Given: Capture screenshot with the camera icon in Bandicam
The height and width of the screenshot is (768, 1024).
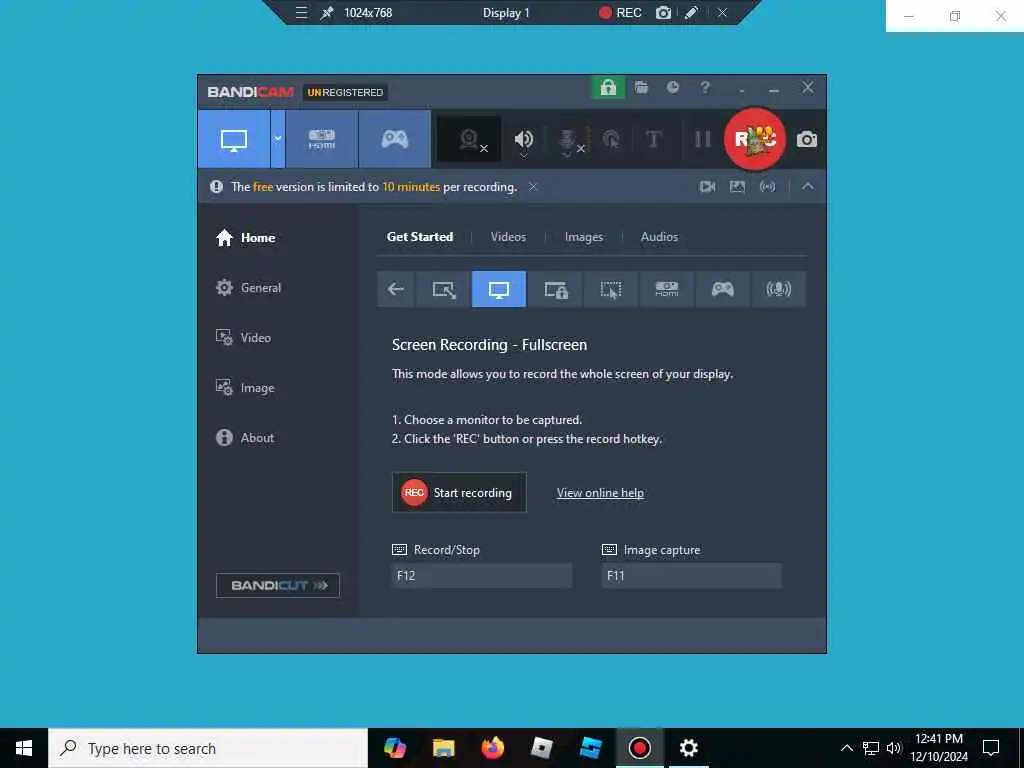Looking at the screenshot, I should pyautogui.click(x=807, y=139).
